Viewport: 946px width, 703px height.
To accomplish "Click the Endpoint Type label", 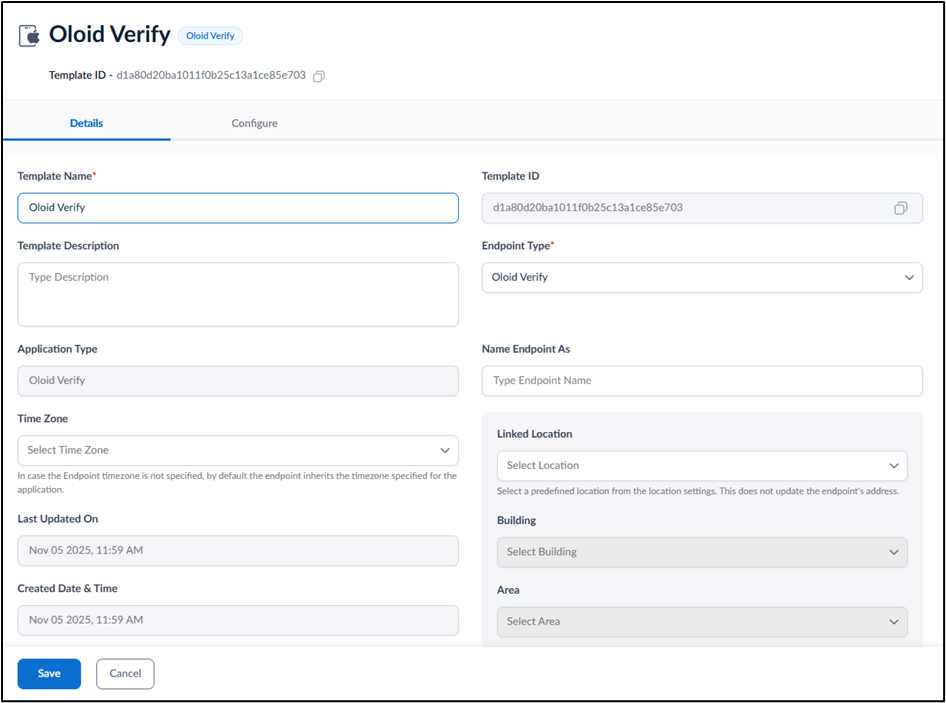I will (518, 246).
